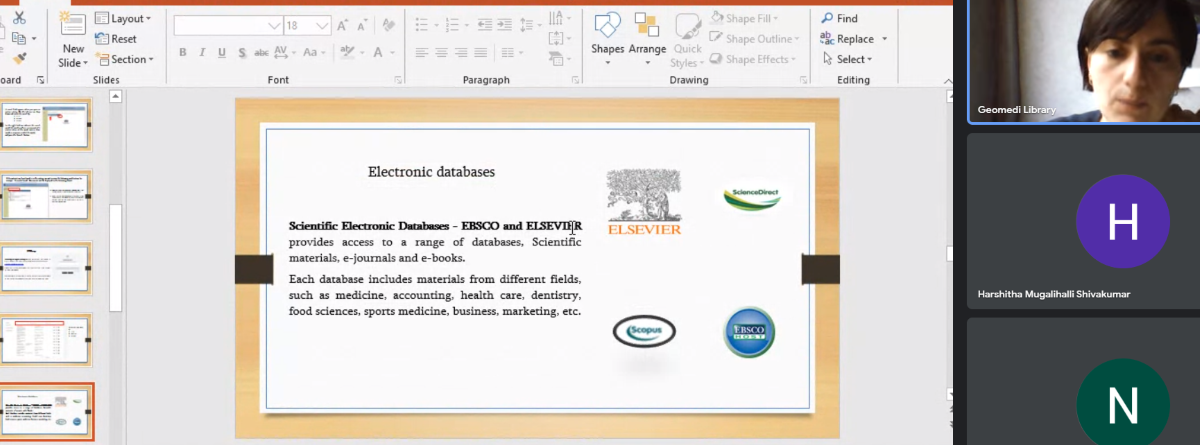Click the thumbnail pane scrollbar thumb
1200x445 pixels.
116,258
